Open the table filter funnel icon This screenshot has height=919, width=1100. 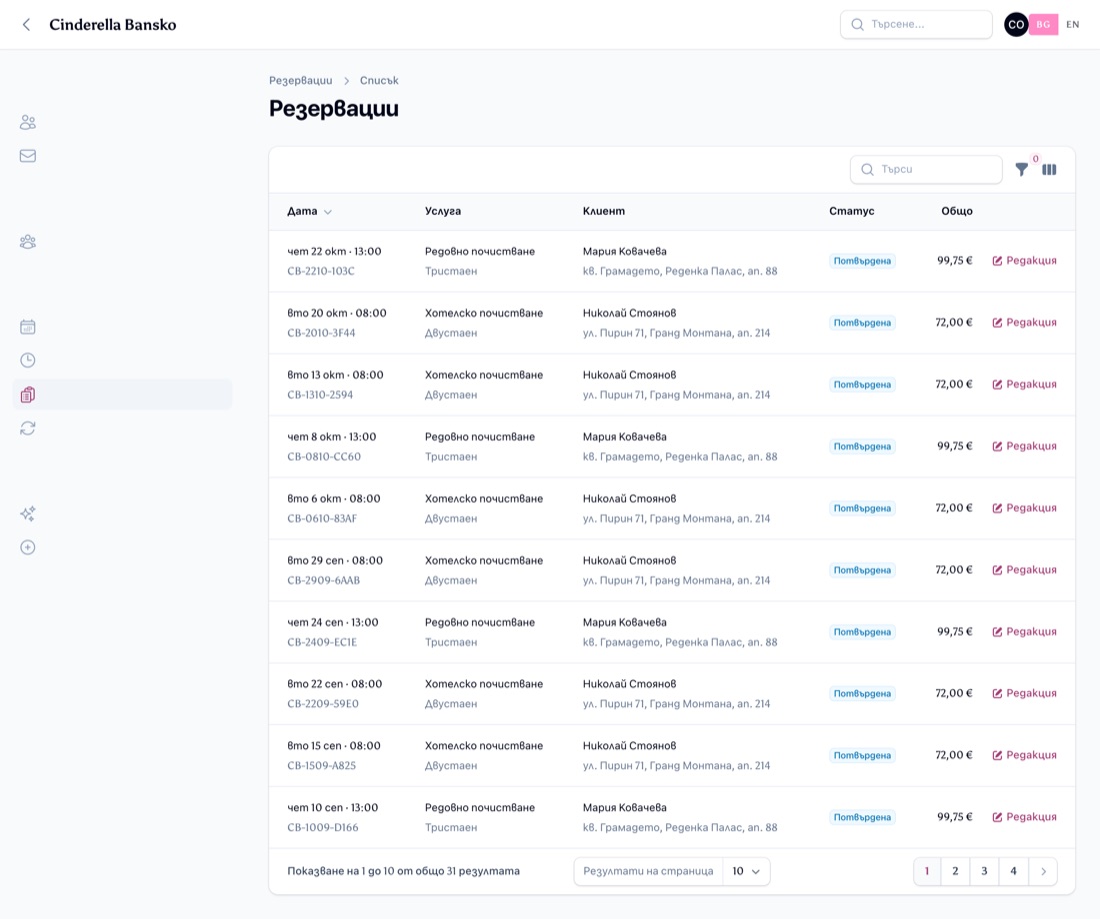click(x=1021, y=169)
